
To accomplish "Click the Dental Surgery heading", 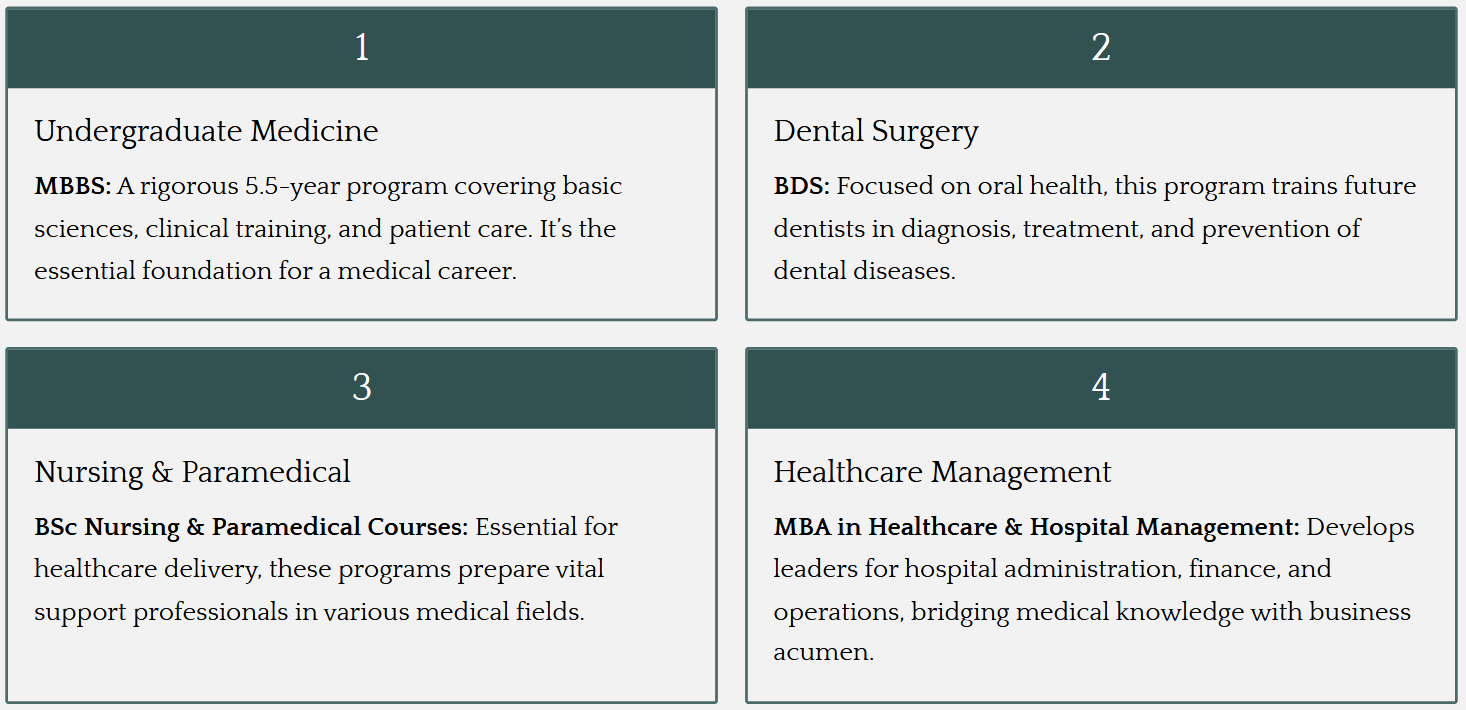I will pos(875,131).
